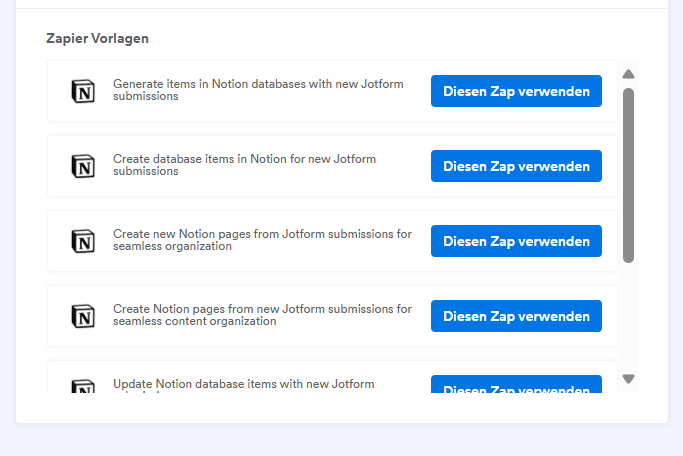Click the template list scrollbar thumb

coord(628,175)
